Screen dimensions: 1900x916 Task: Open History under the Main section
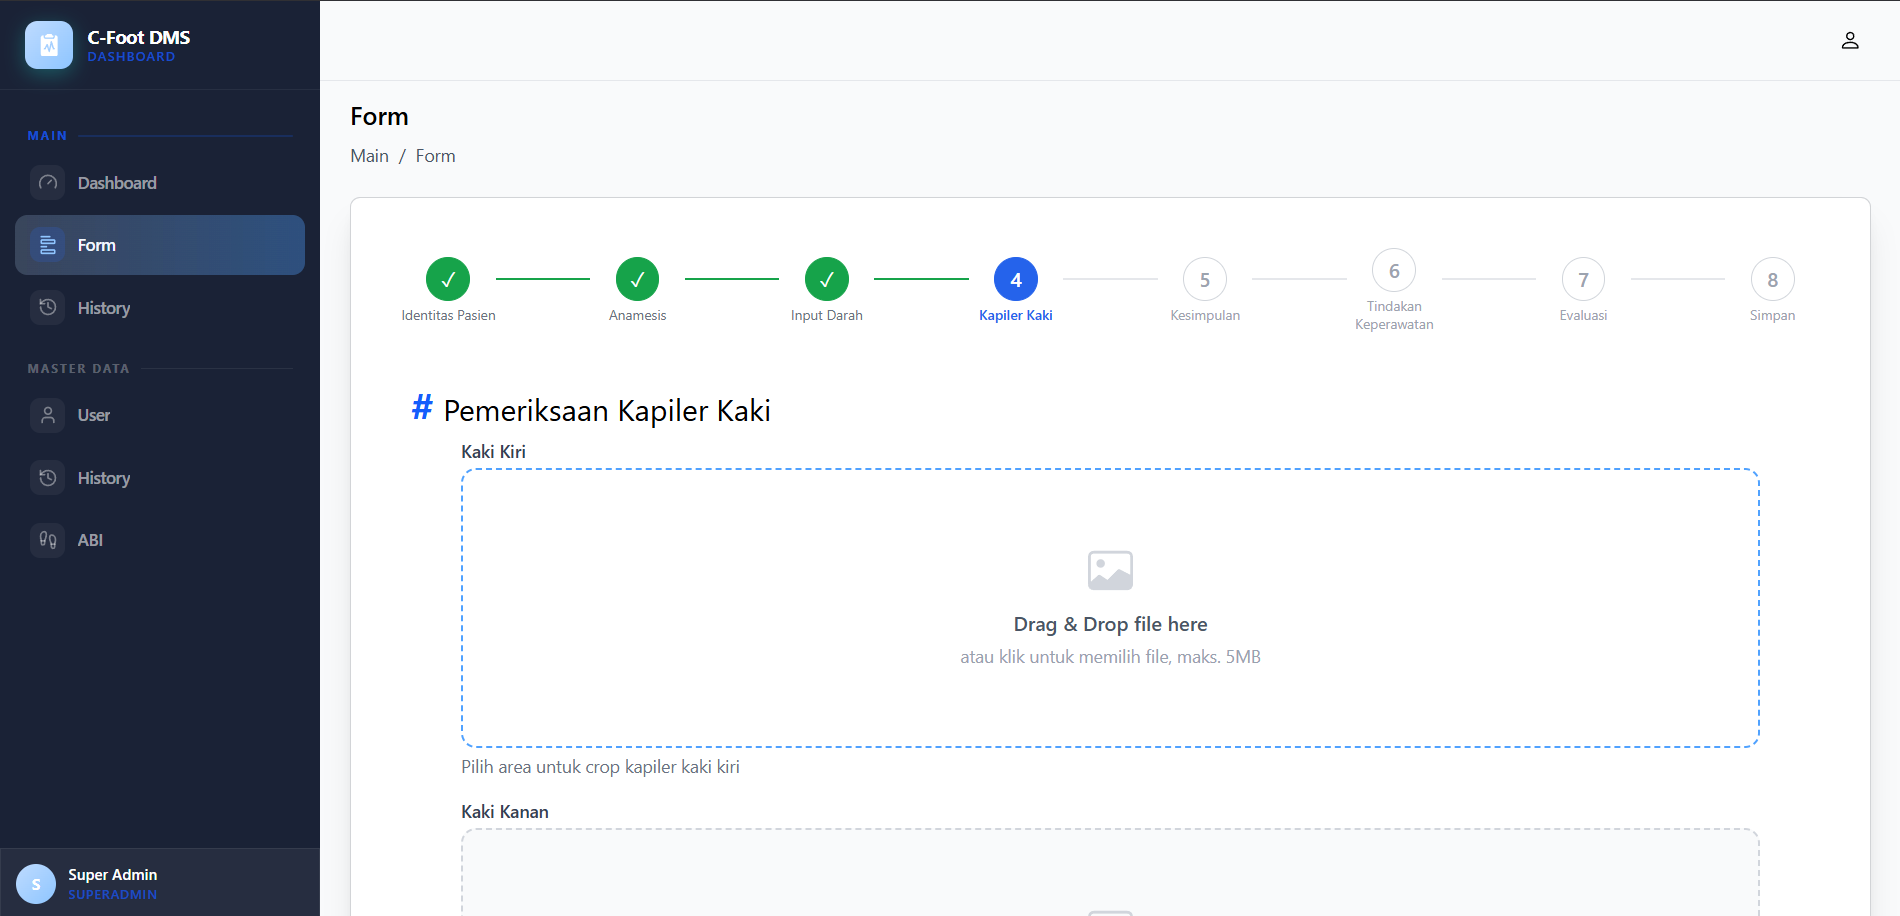click(x=160, y=308)
